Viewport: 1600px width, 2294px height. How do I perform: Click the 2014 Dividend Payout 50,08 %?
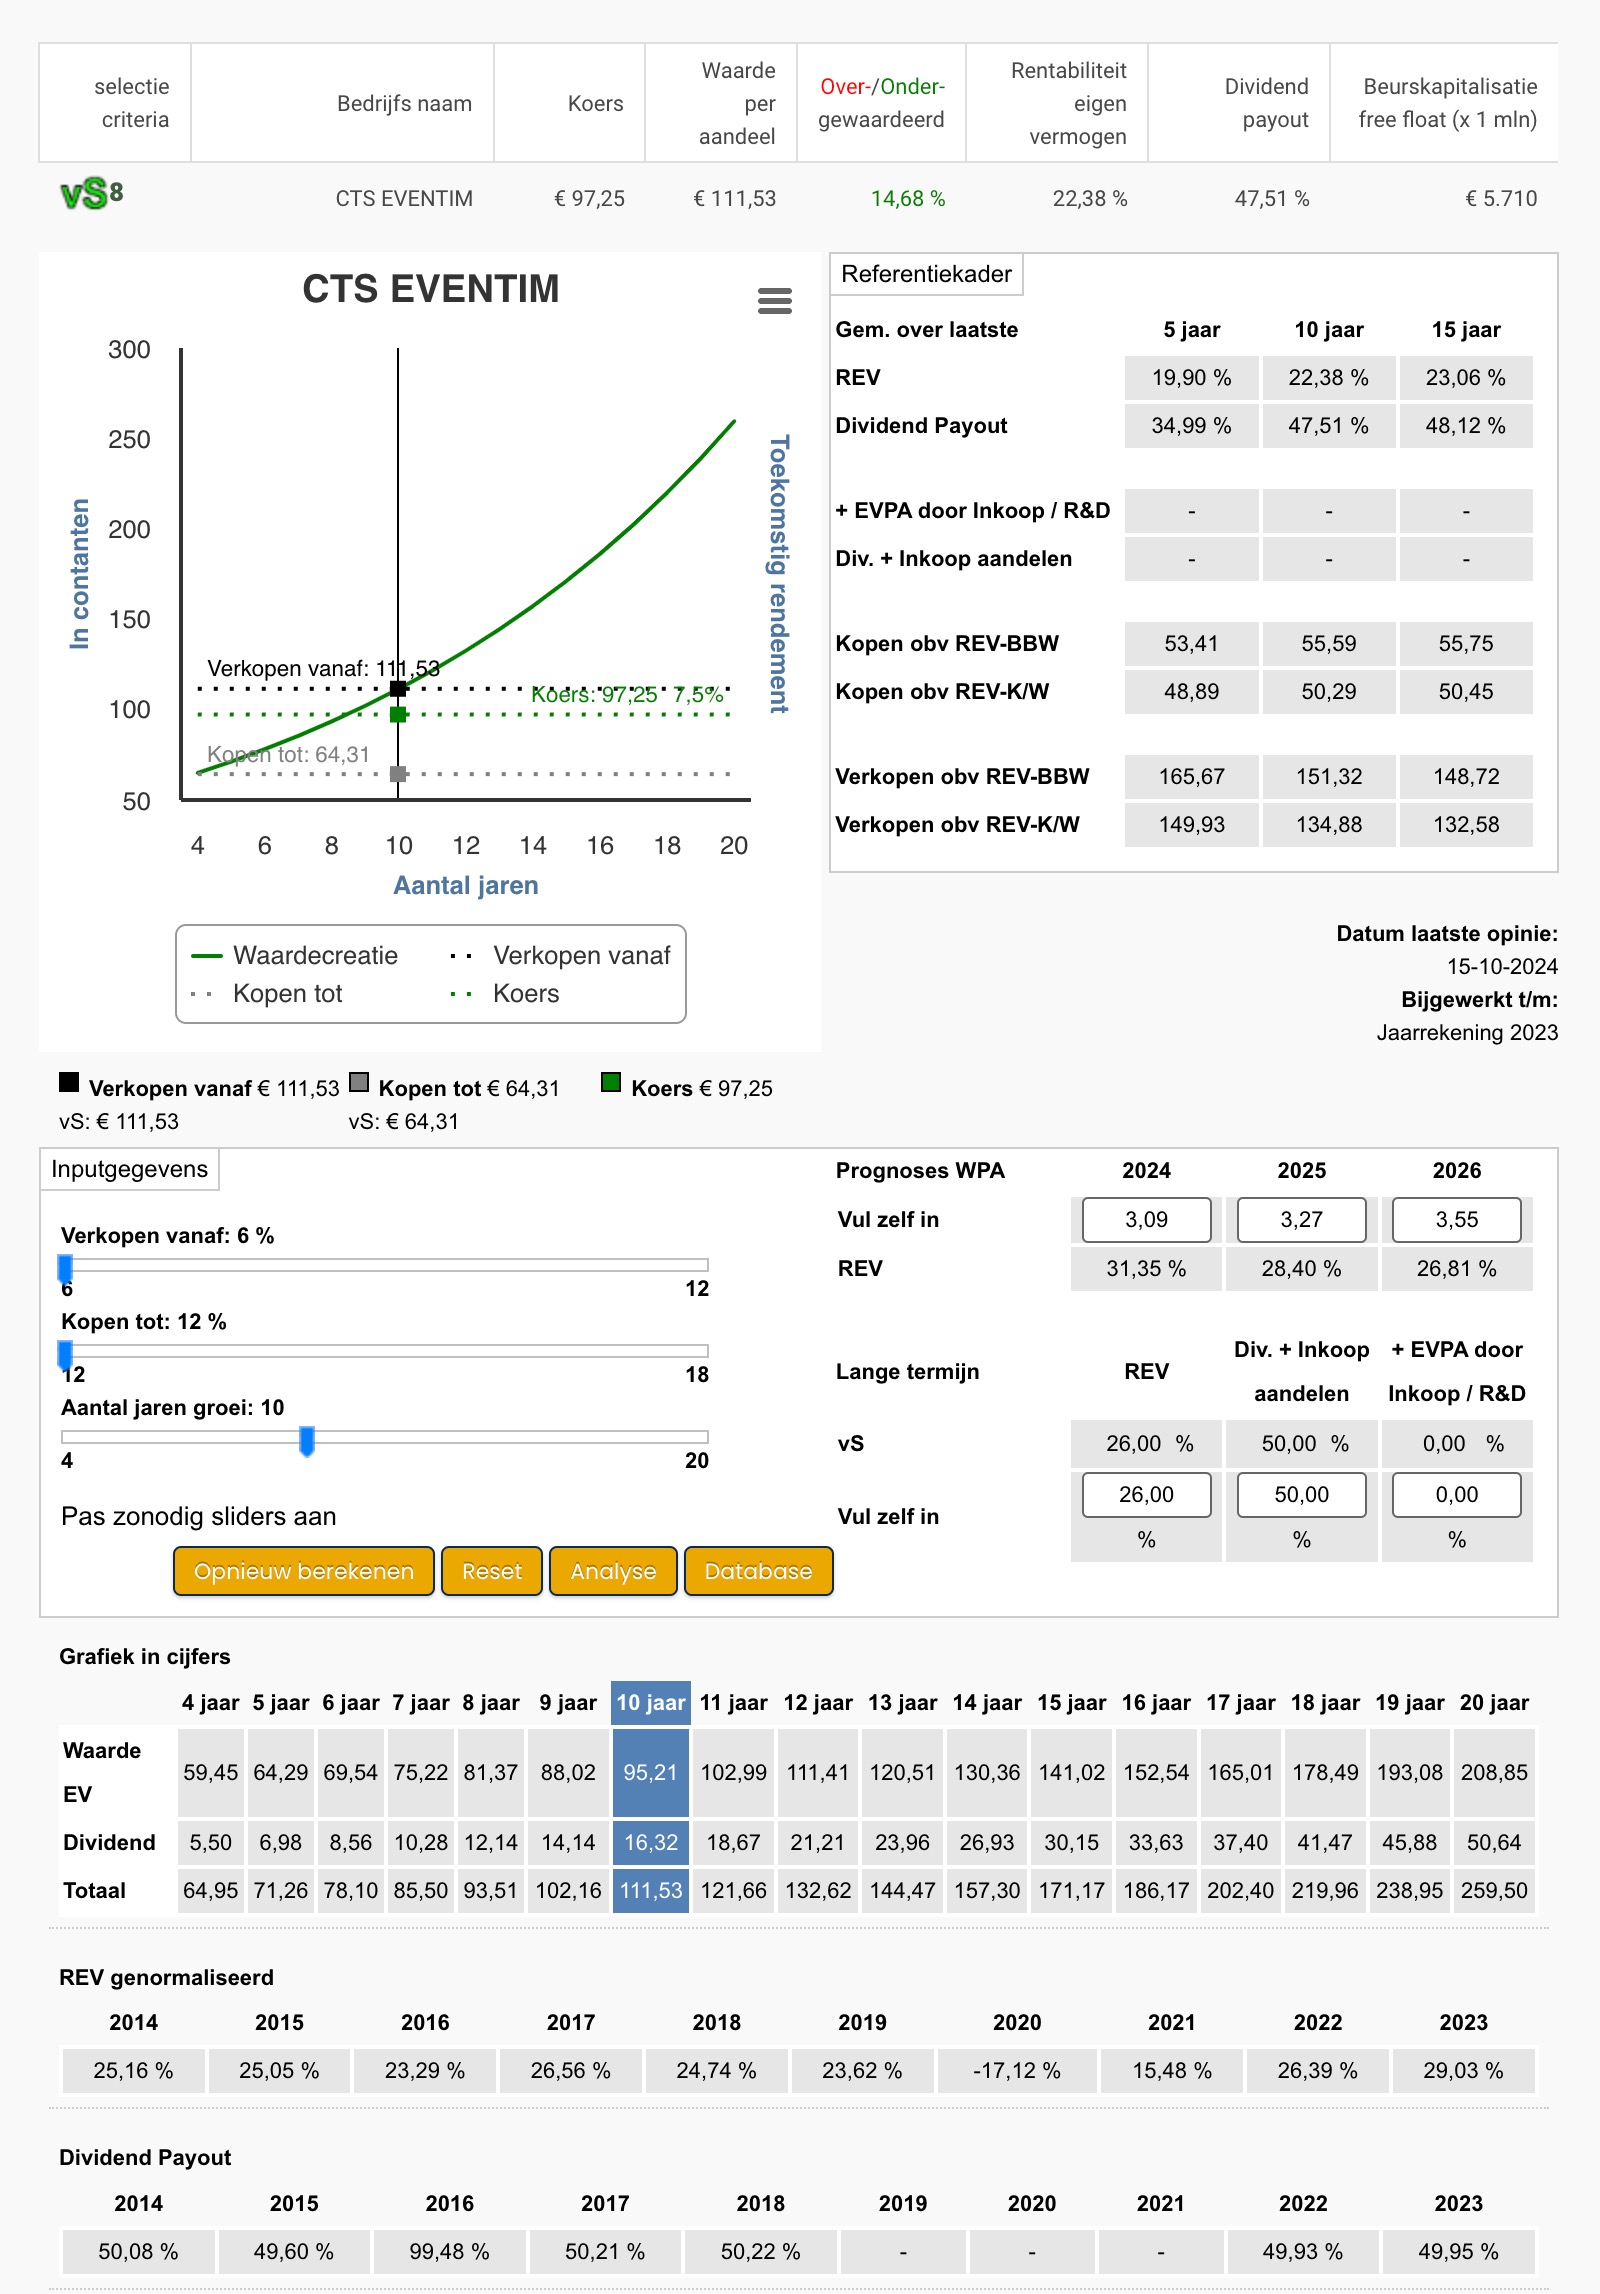click(138, 2252)
